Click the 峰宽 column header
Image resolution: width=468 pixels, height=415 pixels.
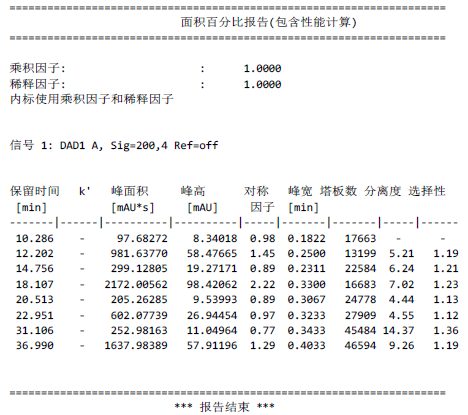coord(300,191)
